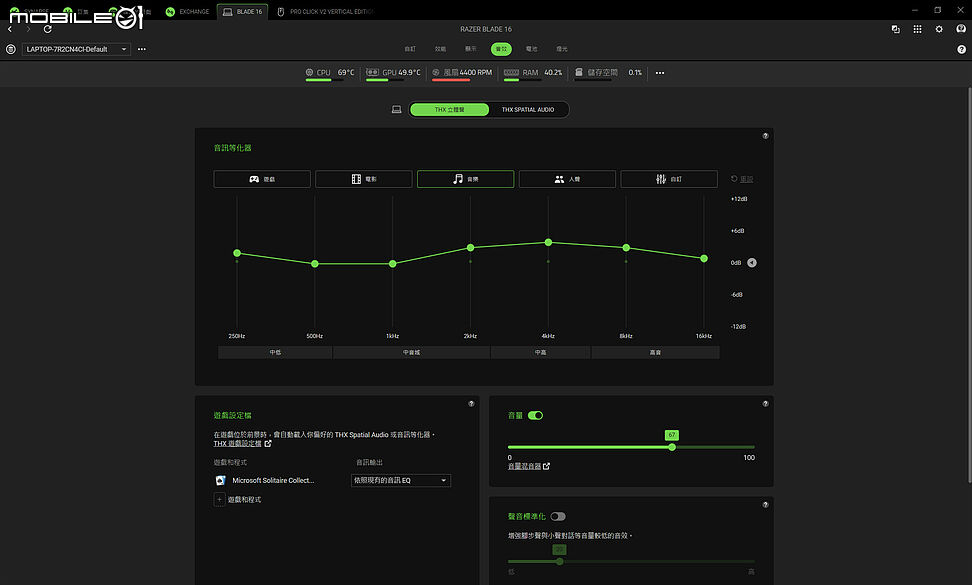Open help for the 遊戲設定檔 panel
Viewport: 972px width, 585px height.
(x=471, y=403)
